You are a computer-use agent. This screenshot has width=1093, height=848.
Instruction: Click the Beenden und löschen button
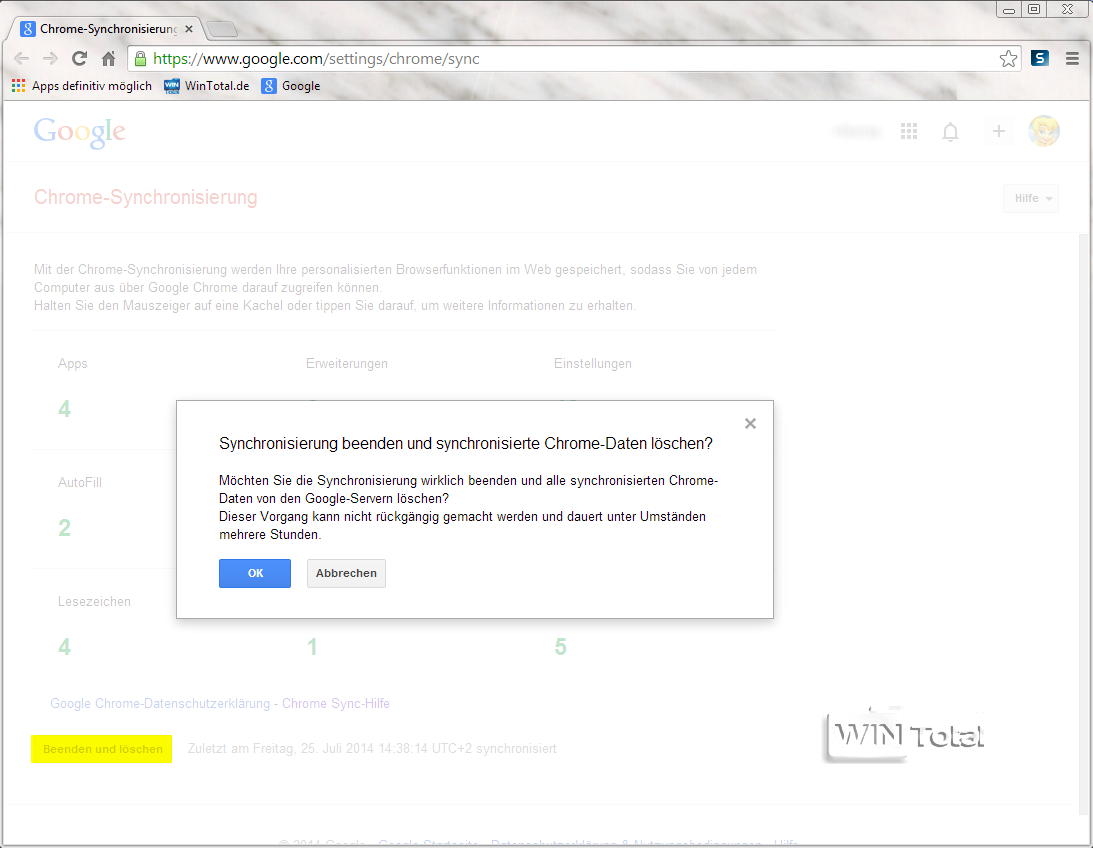coord(102,749)
